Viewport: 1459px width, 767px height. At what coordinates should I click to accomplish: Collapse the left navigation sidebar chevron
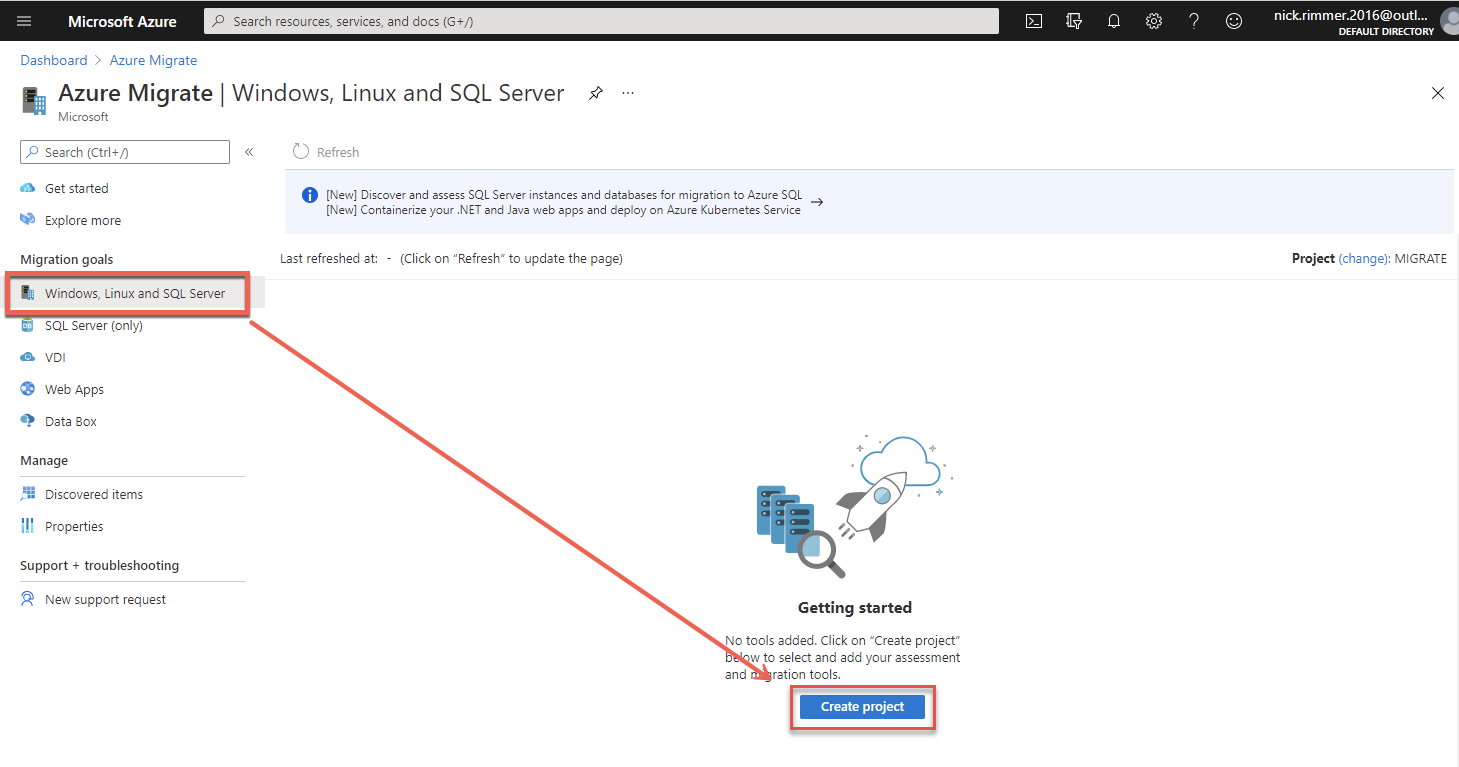click(x=249, y=152)
